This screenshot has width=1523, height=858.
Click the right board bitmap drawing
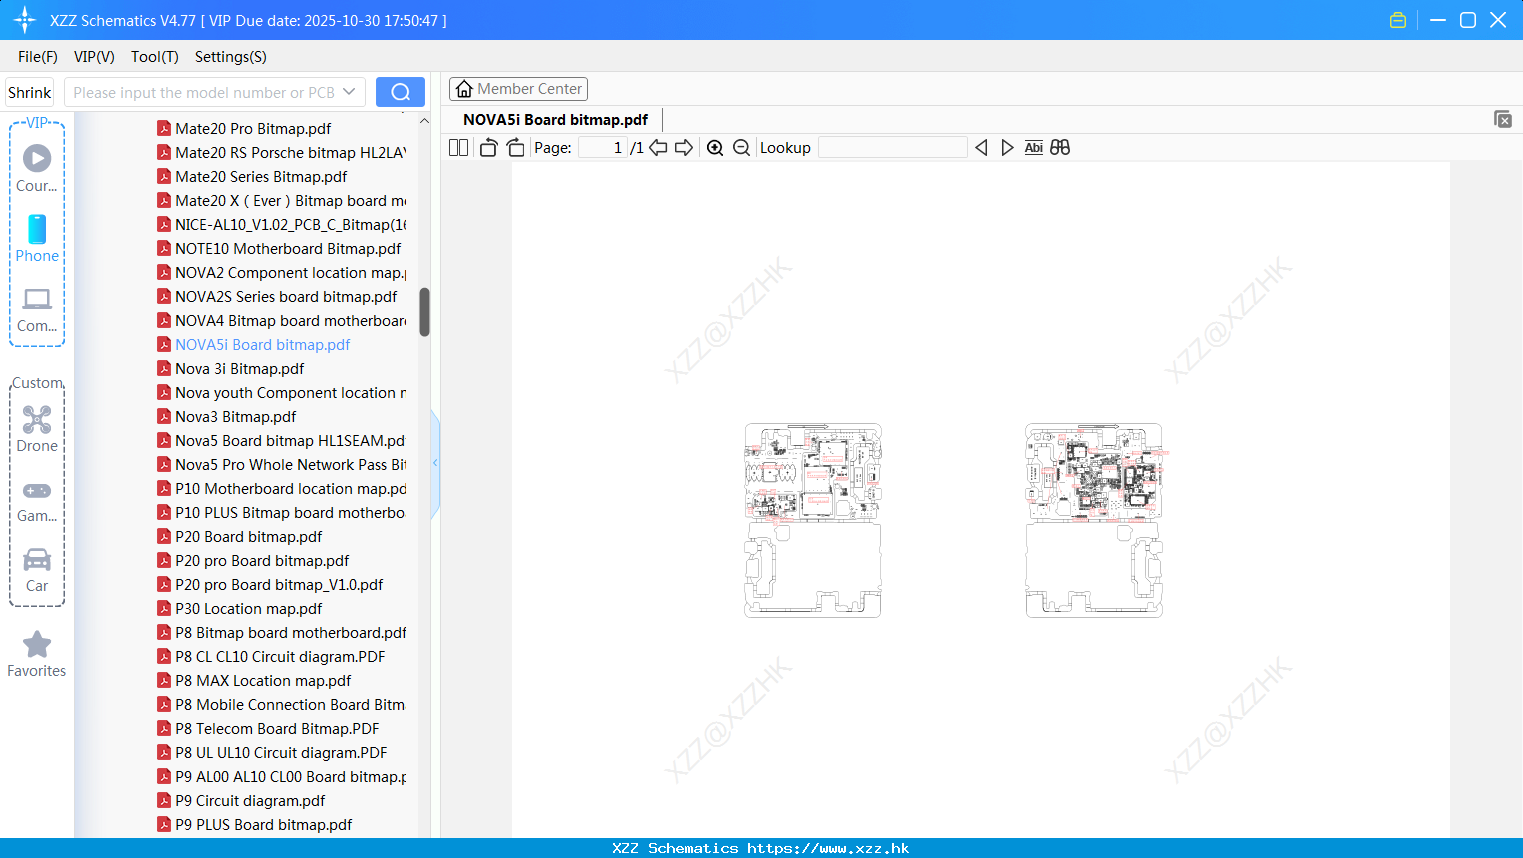tap(1095, 520)
